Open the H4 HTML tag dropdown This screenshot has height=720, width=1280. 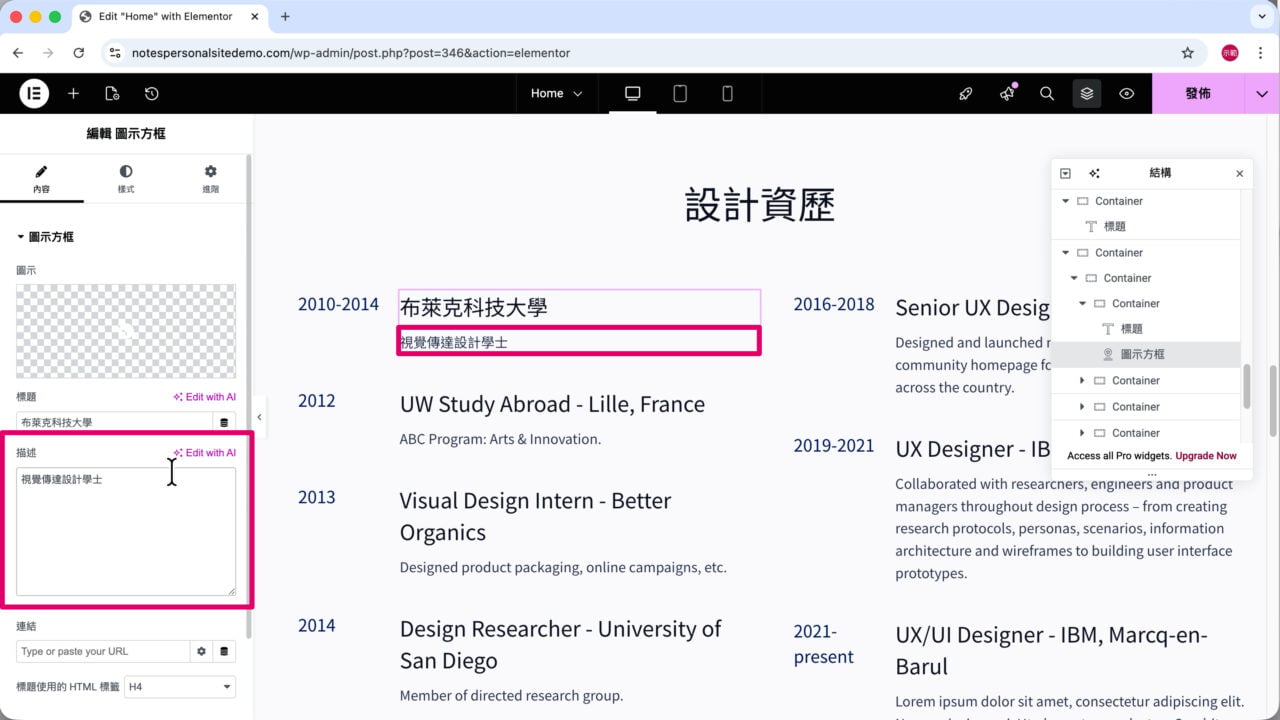(x=180, y=687)
